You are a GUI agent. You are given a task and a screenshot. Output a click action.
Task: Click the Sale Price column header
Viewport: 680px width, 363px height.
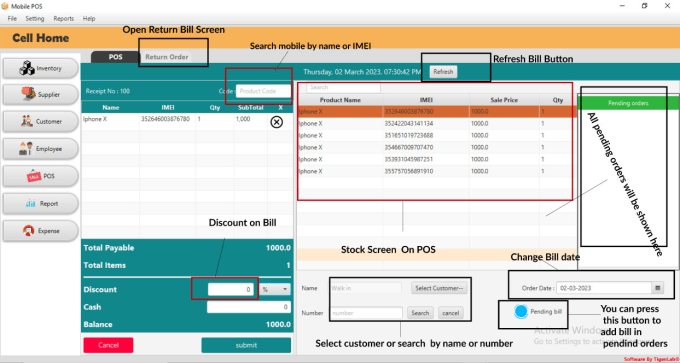(x=504, y=100)
